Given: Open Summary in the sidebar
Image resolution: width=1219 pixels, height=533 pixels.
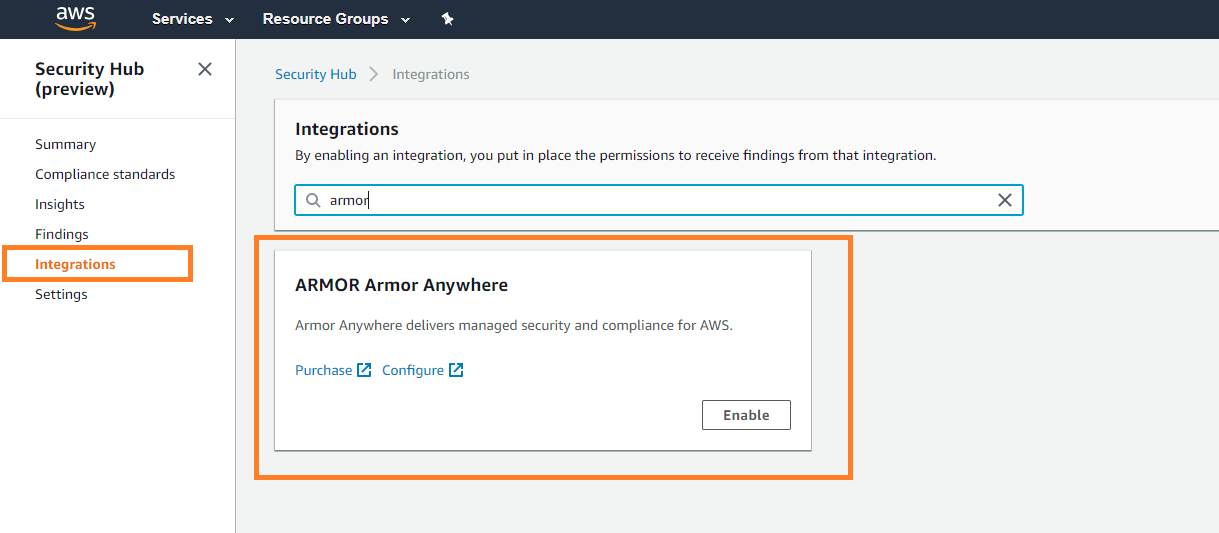Looking at the screenshot, I should click(x=65, y=144).
